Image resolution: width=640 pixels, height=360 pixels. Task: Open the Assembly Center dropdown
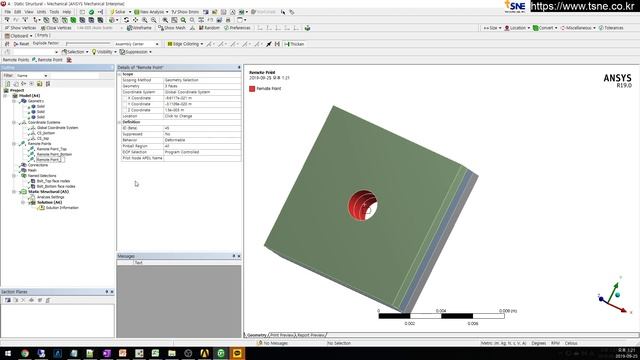point(136,44)
